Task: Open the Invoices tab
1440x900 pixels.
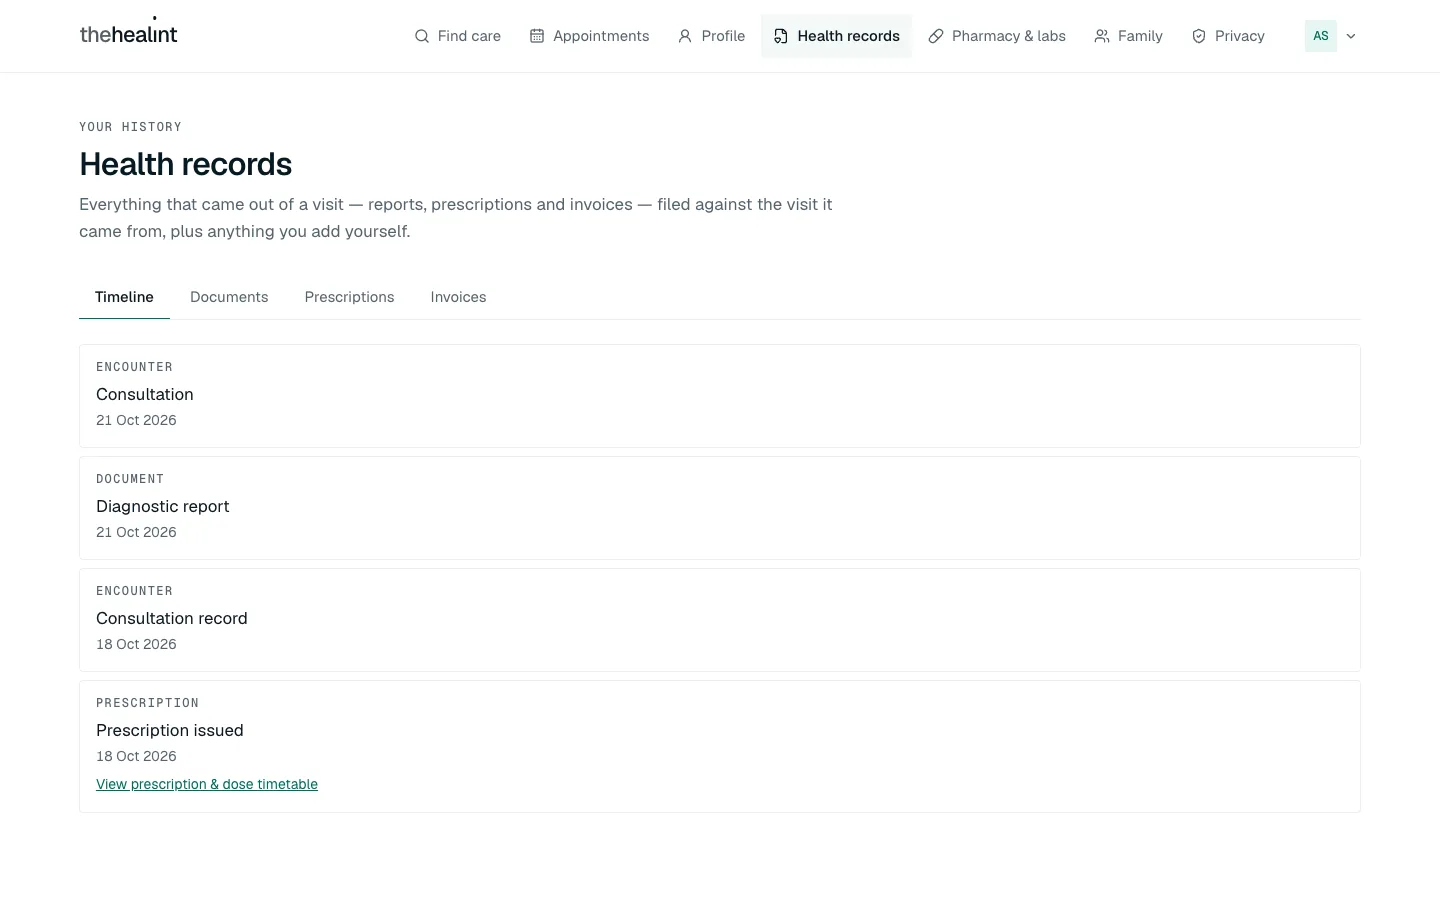Action: pyautogui.click(x=458, y=297)
